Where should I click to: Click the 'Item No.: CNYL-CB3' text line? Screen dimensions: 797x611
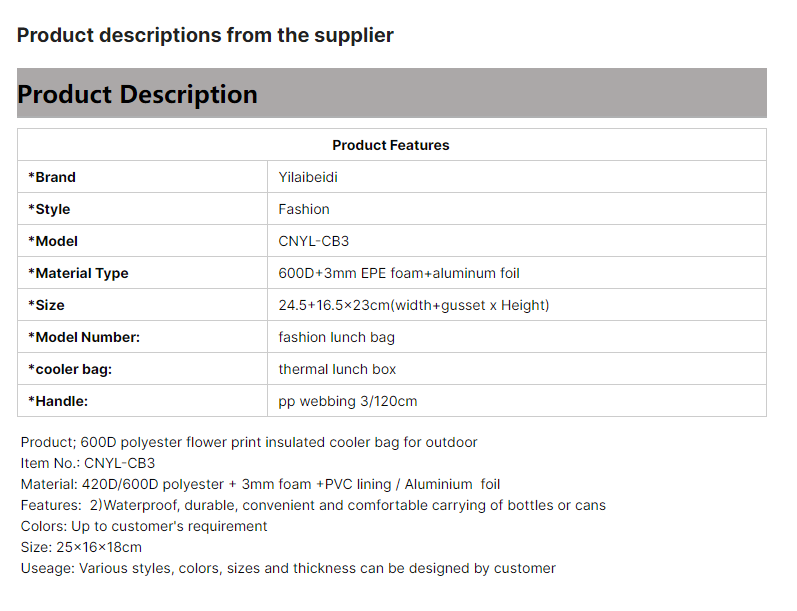[x=88, y=463]
